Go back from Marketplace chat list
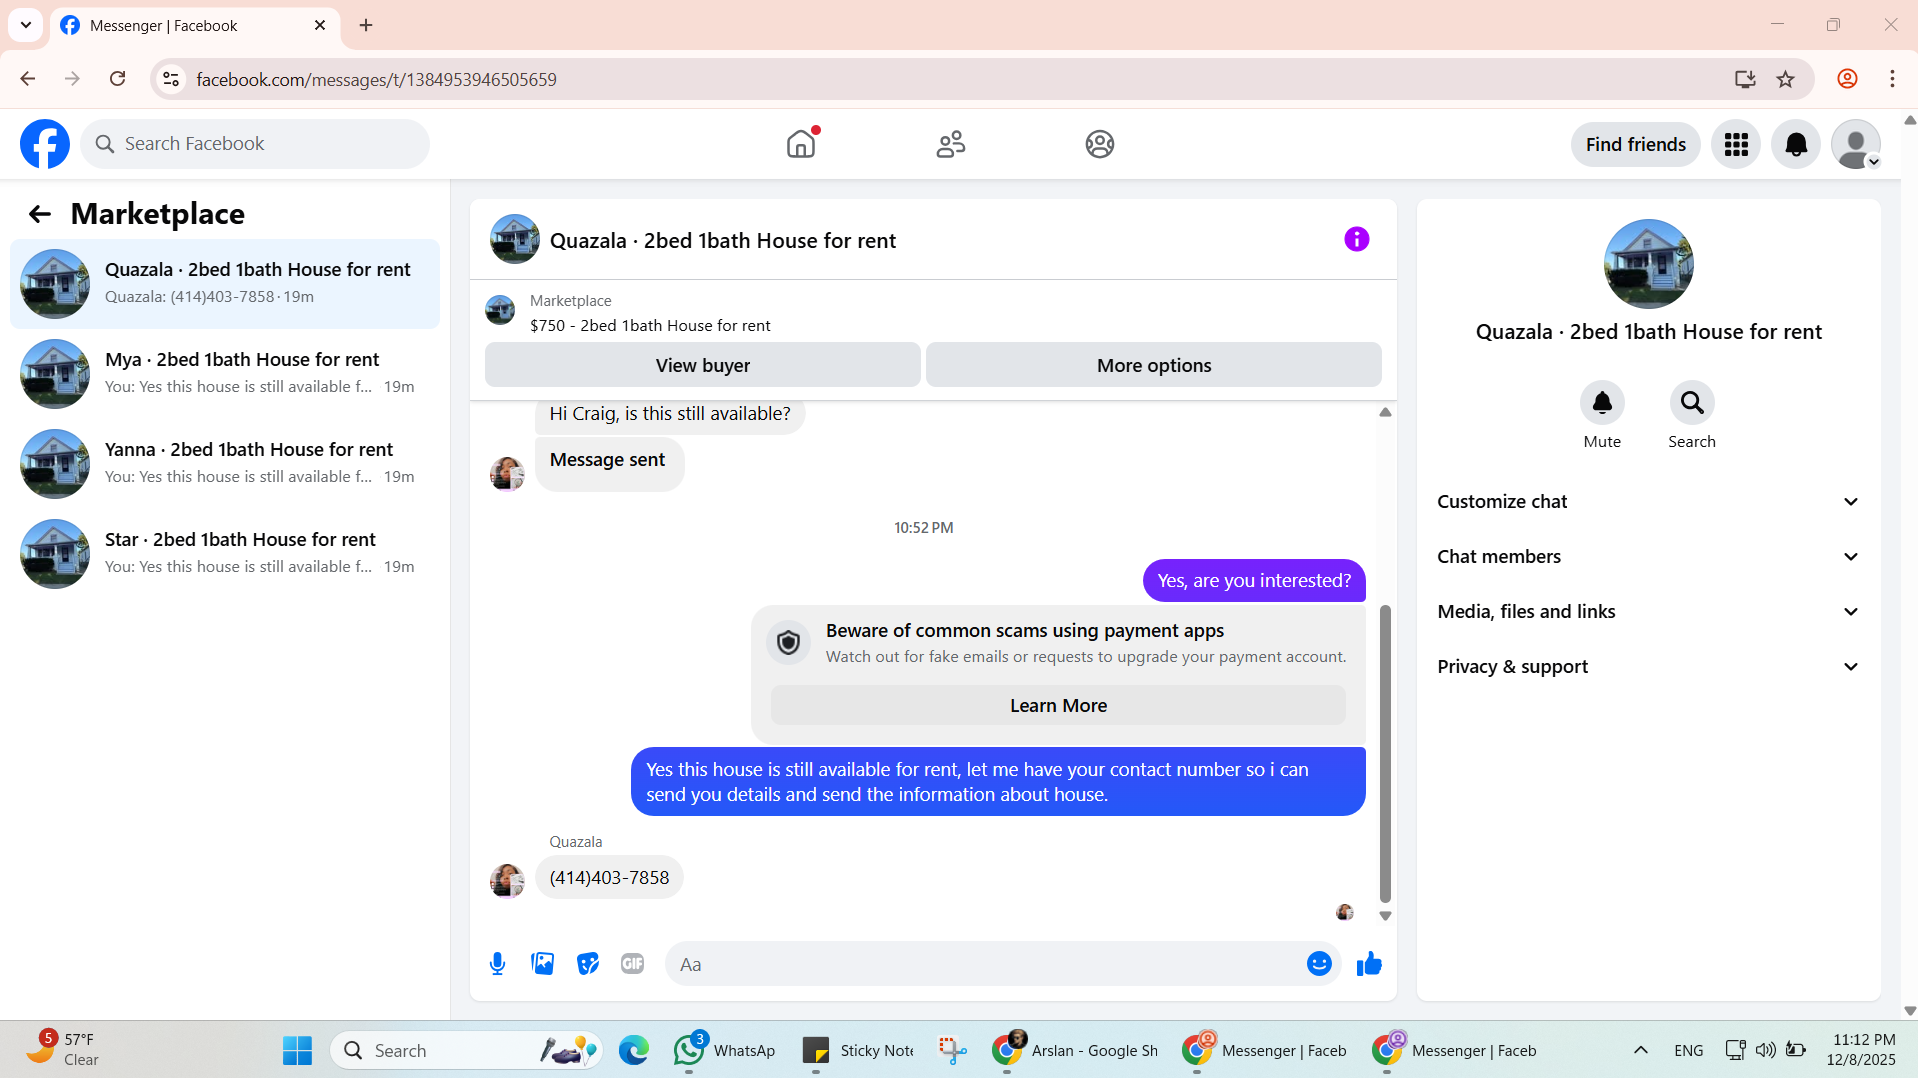 tap(40, 214)
